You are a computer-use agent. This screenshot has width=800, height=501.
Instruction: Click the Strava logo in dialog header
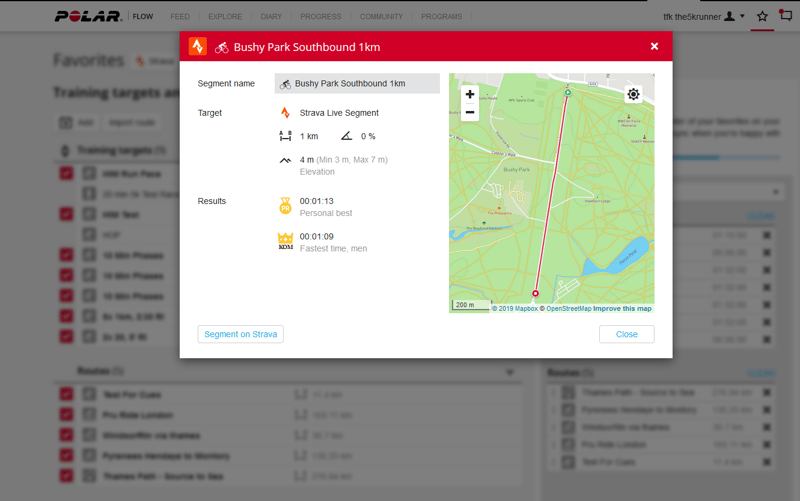click(x=197, y=46)
